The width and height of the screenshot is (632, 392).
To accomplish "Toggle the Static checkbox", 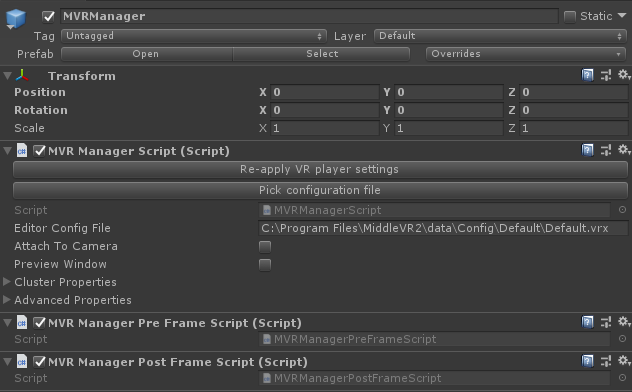I will click(x=570, y=17).
